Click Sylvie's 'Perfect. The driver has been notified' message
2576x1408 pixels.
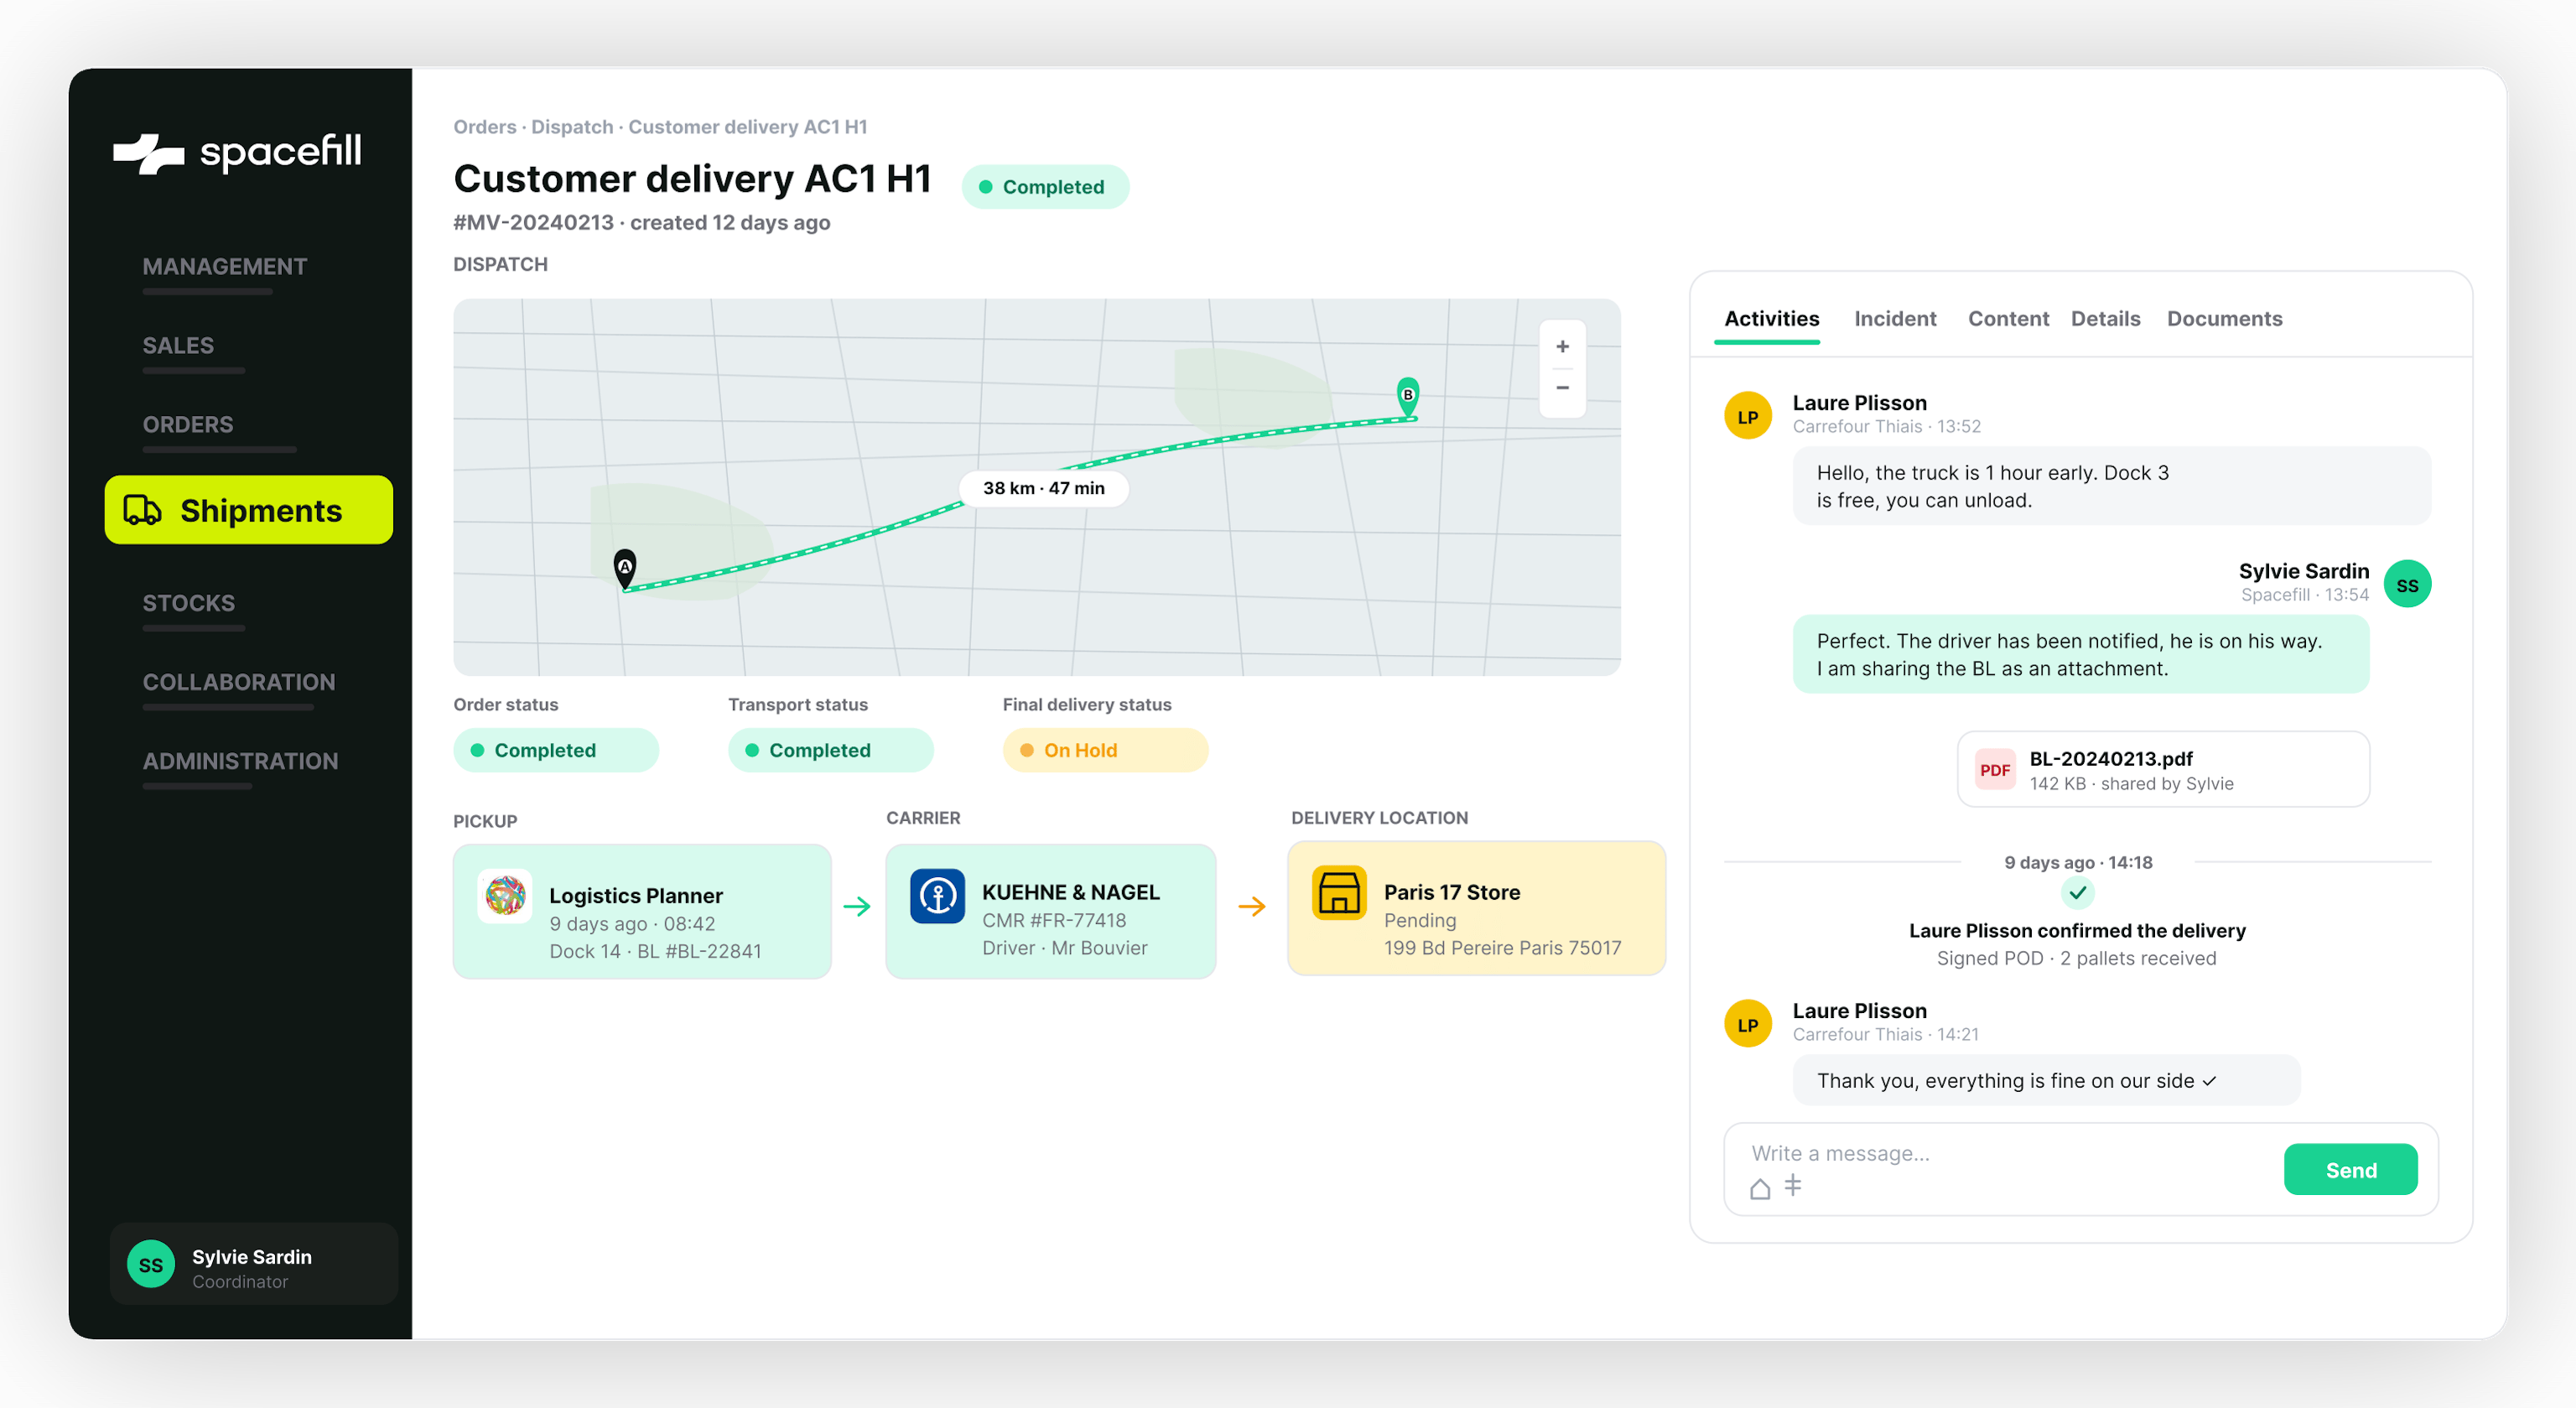tap(2080, 654)
